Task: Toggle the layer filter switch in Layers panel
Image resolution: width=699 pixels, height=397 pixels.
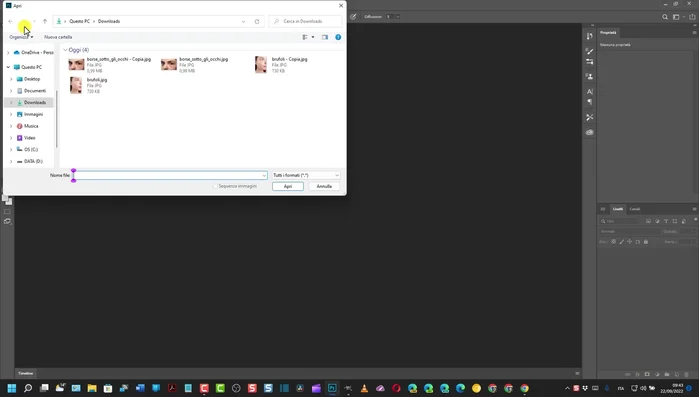Action: (x=695, y=220)
